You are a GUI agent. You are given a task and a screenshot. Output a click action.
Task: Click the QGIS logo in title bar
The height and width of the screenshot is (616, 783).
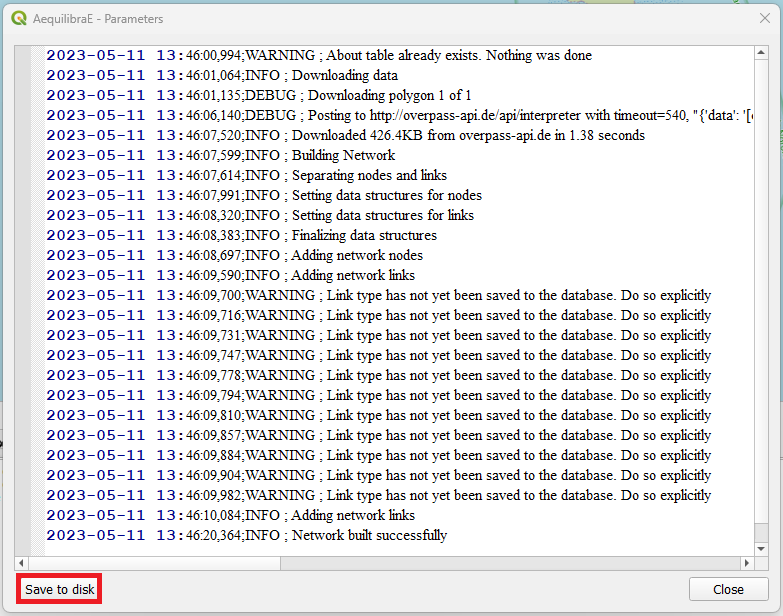coord(18,18)
